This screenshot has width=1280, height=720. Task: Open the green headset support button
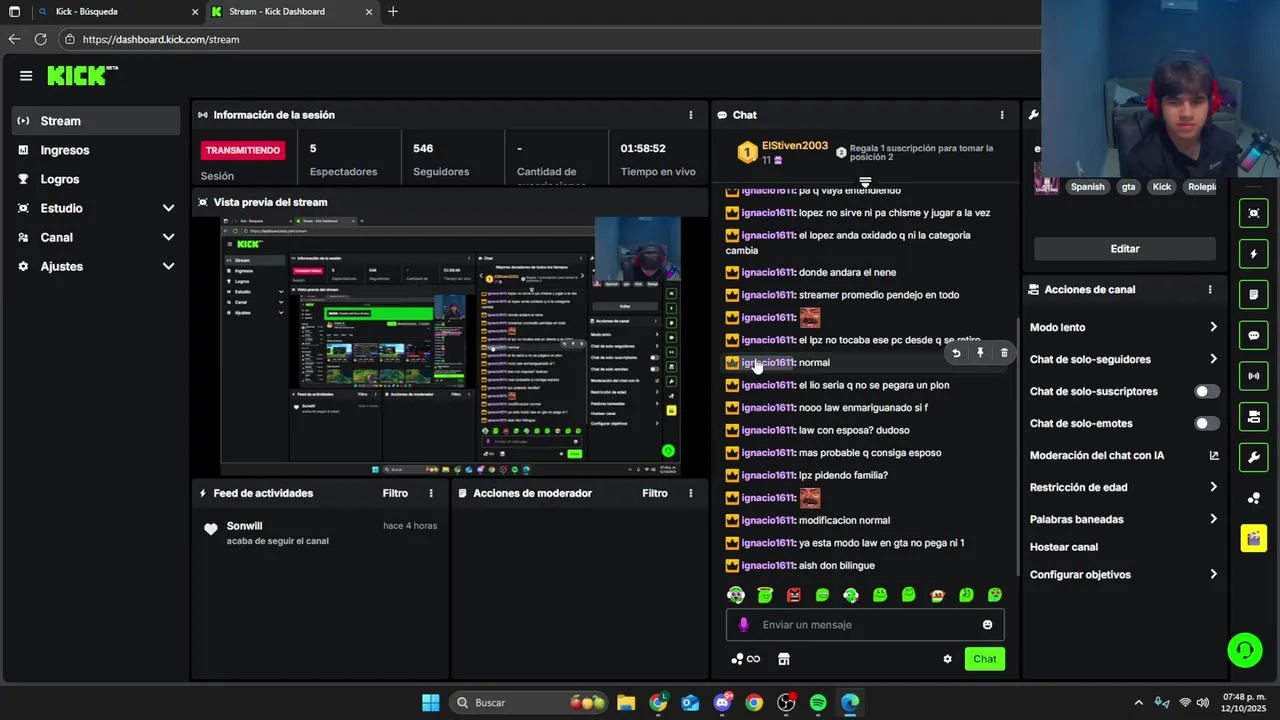1245,650
